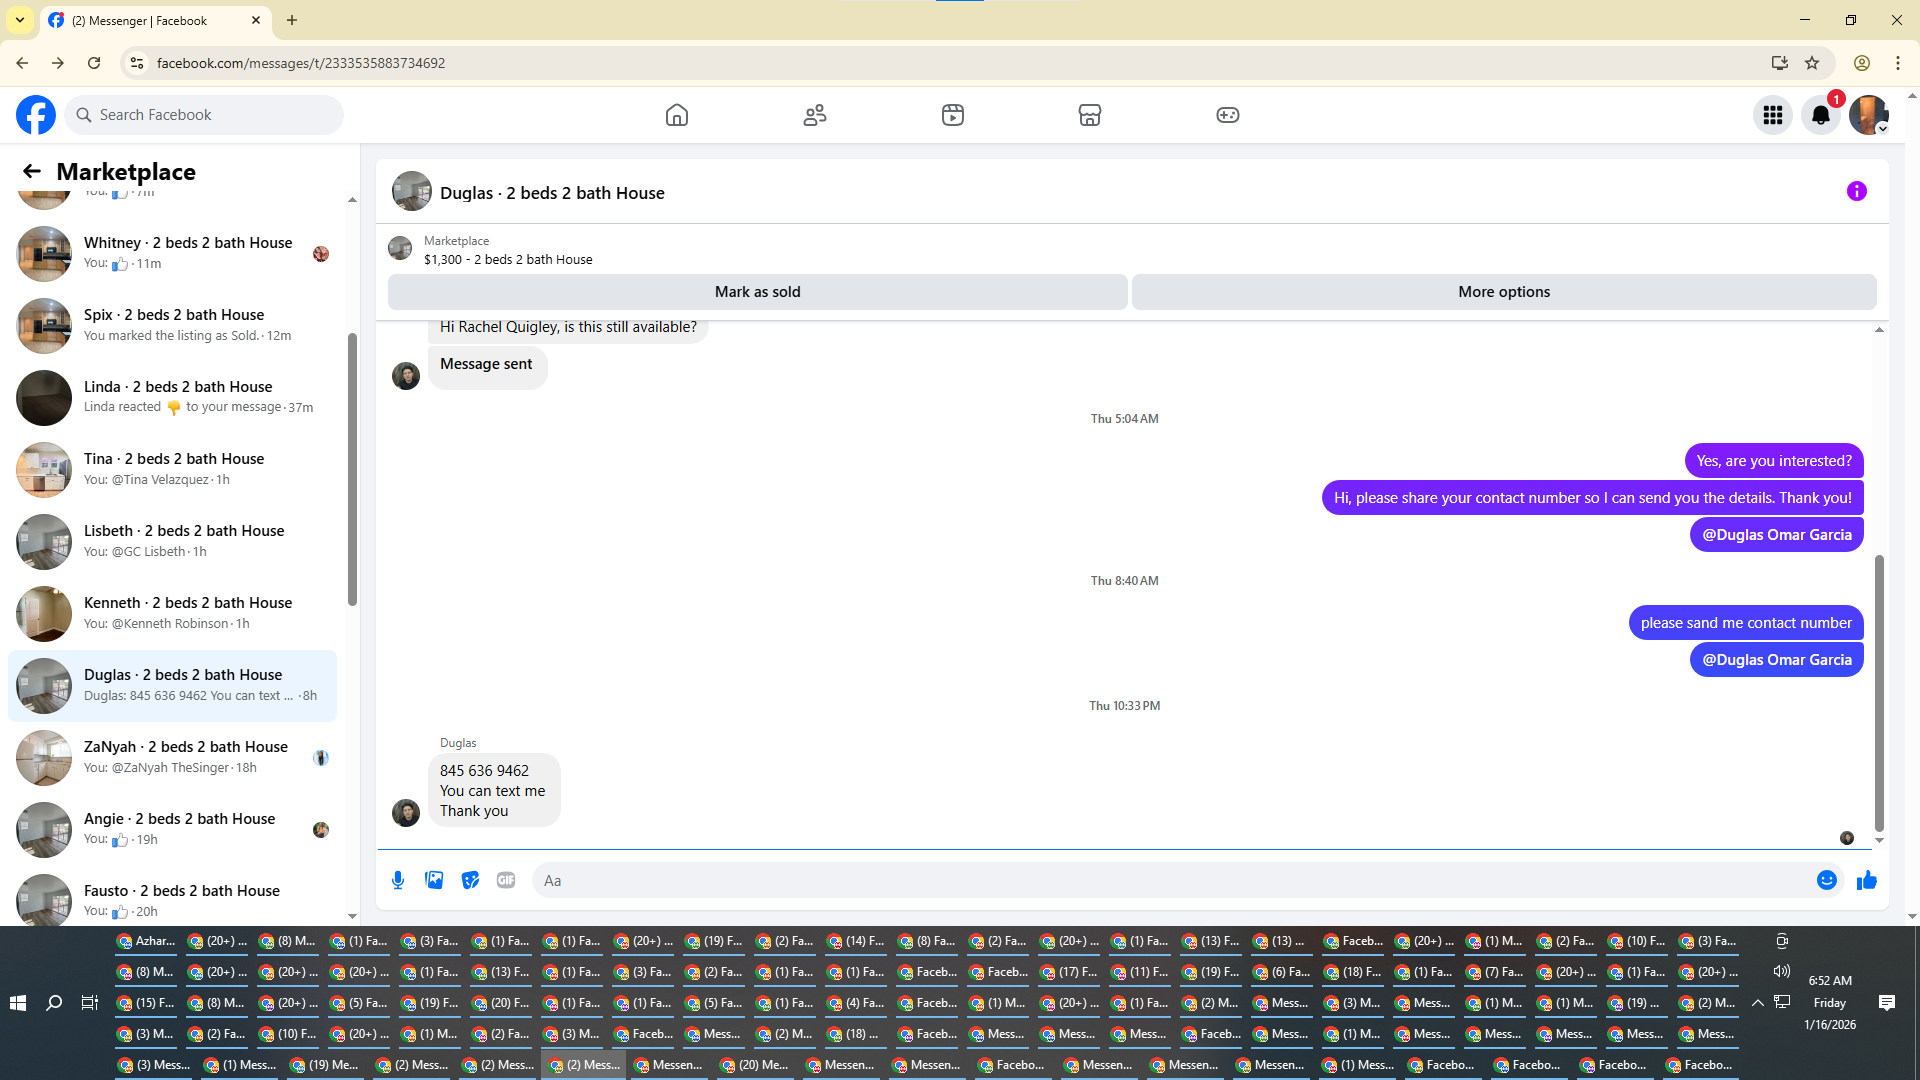This screenshot has height=1080, width=1920.
Task: Open the Marketplace tab in top navigation
Action: (1090, 115)
